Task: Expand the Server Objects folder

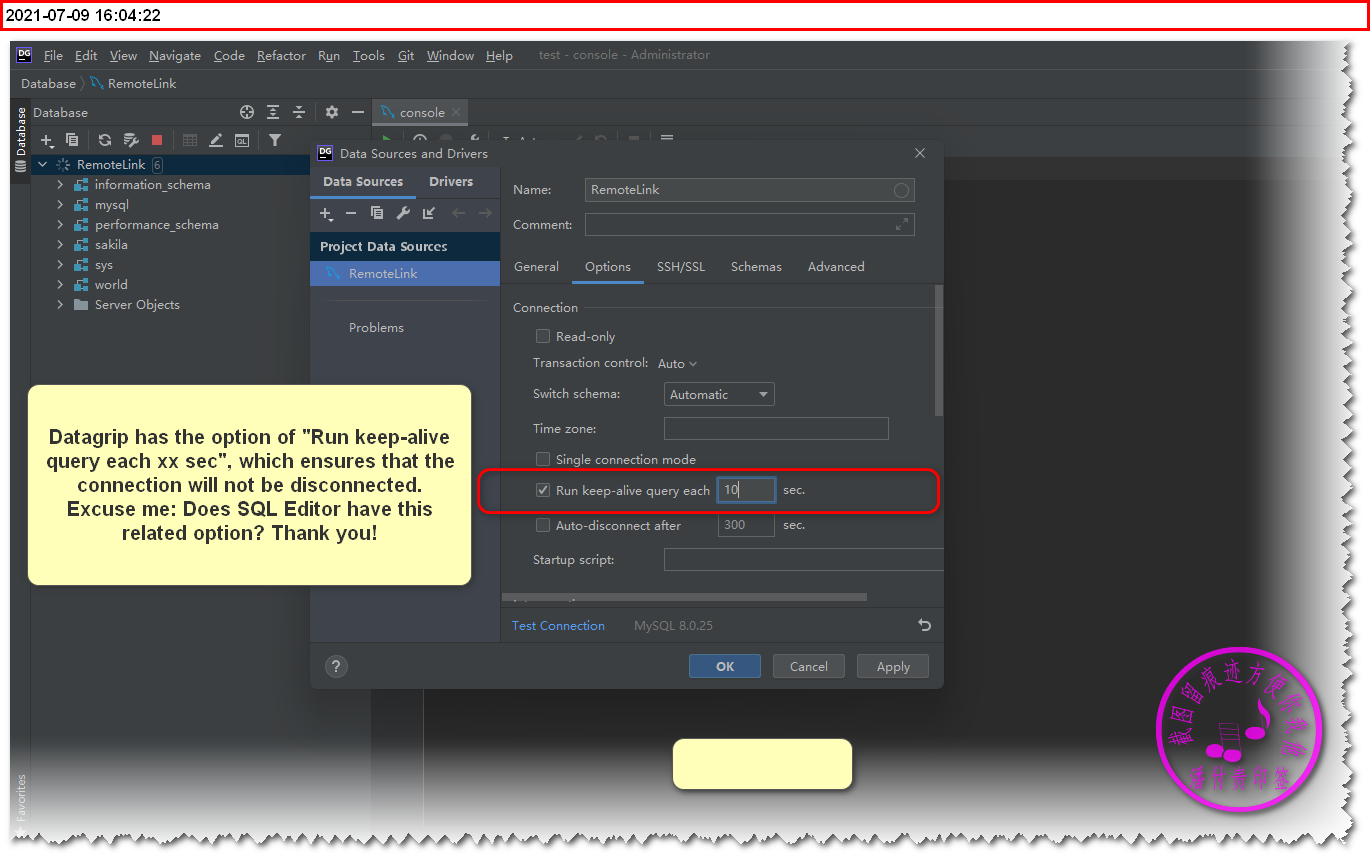Action: [x=60, y=305]
